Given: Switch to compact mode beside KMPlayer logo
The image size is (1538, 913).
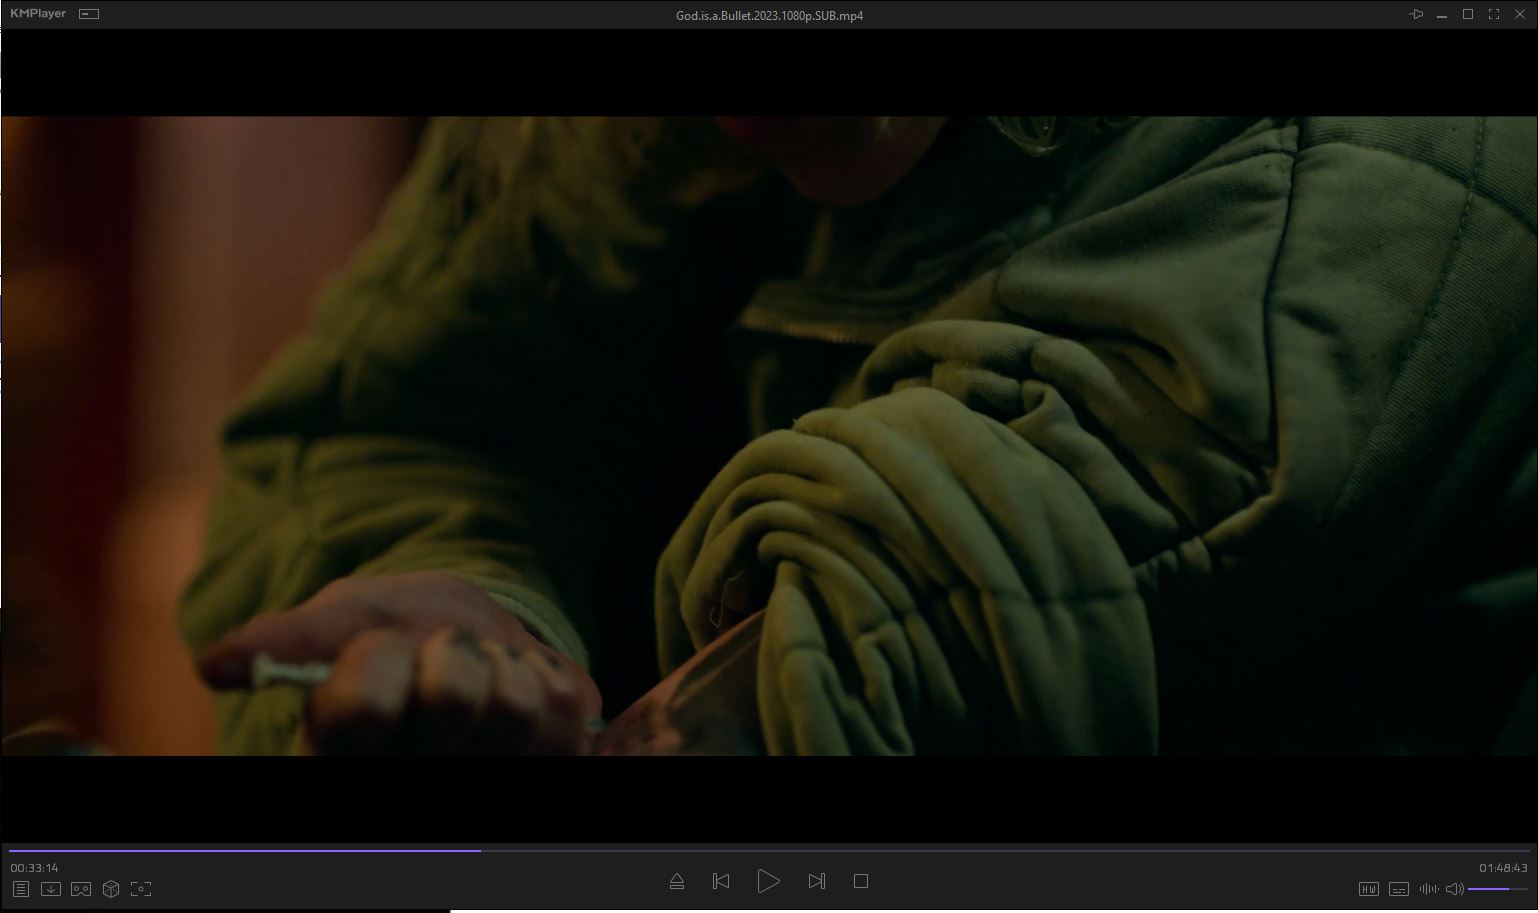Looking at the screenshot, I should click(89, 14).
